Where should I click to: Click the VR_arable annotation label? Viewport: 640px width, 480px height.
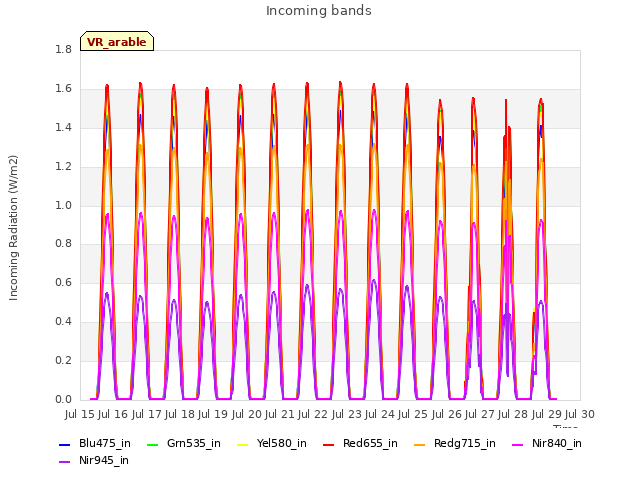pyautogui.click(x=117, y=42)
